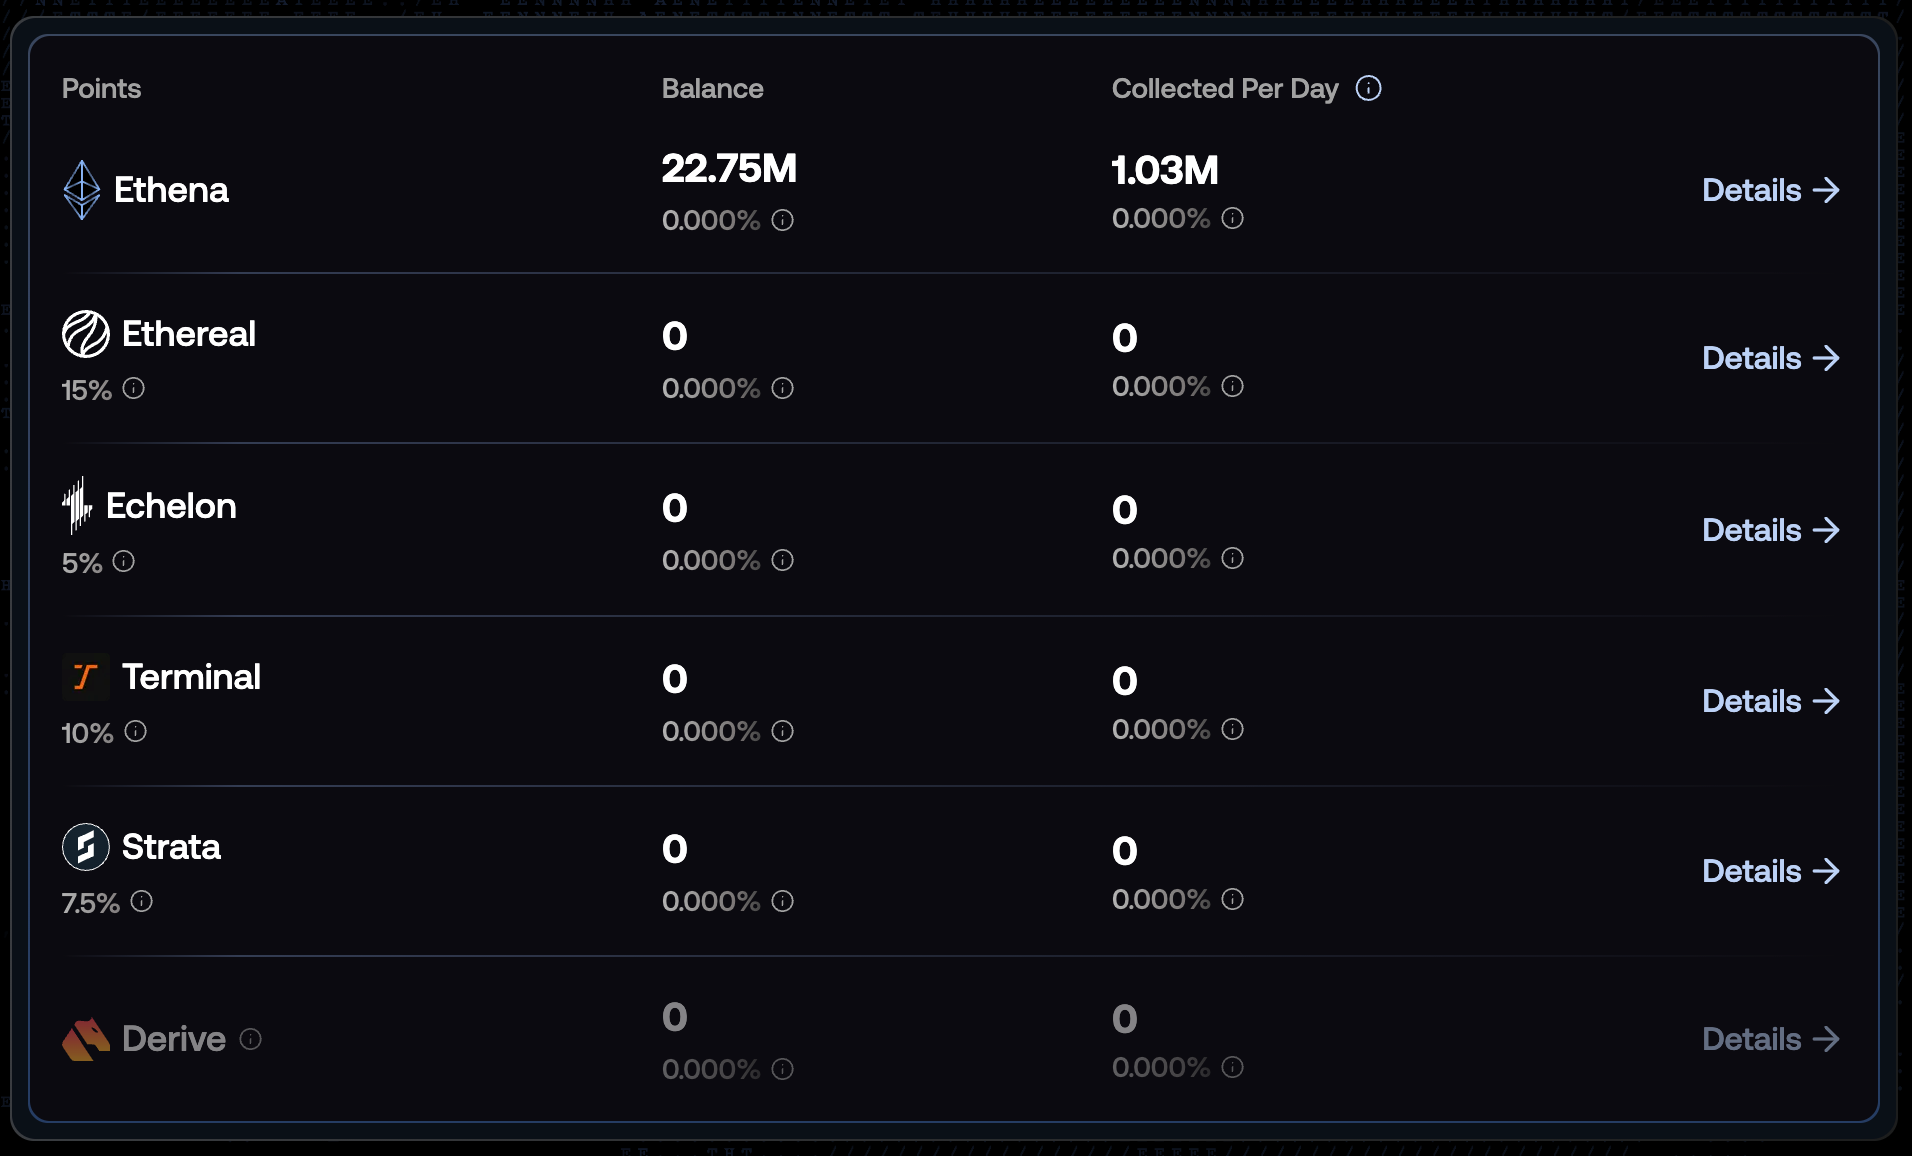Open Details for Ethena points

click(1770, 190)
